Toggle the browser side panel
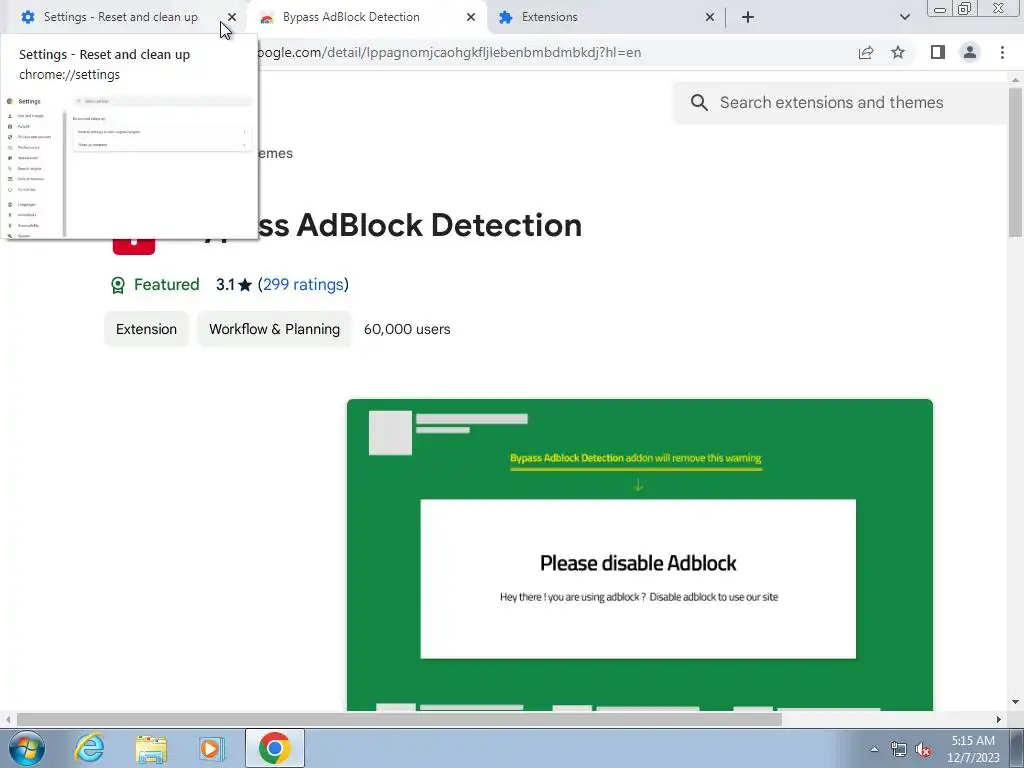Viewport: 1024px width, 768px height. coord(938,52)
